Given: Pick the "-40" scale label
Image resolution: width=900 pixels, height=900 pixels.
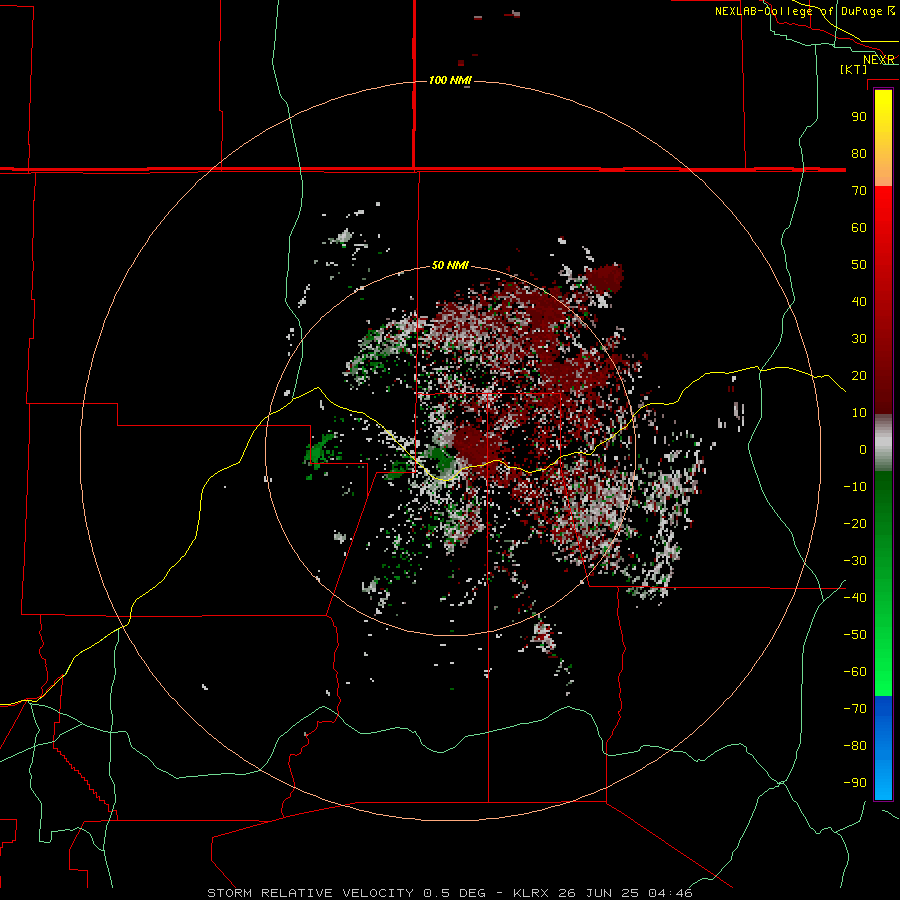Looking at the screenshot, I should 855,598.
